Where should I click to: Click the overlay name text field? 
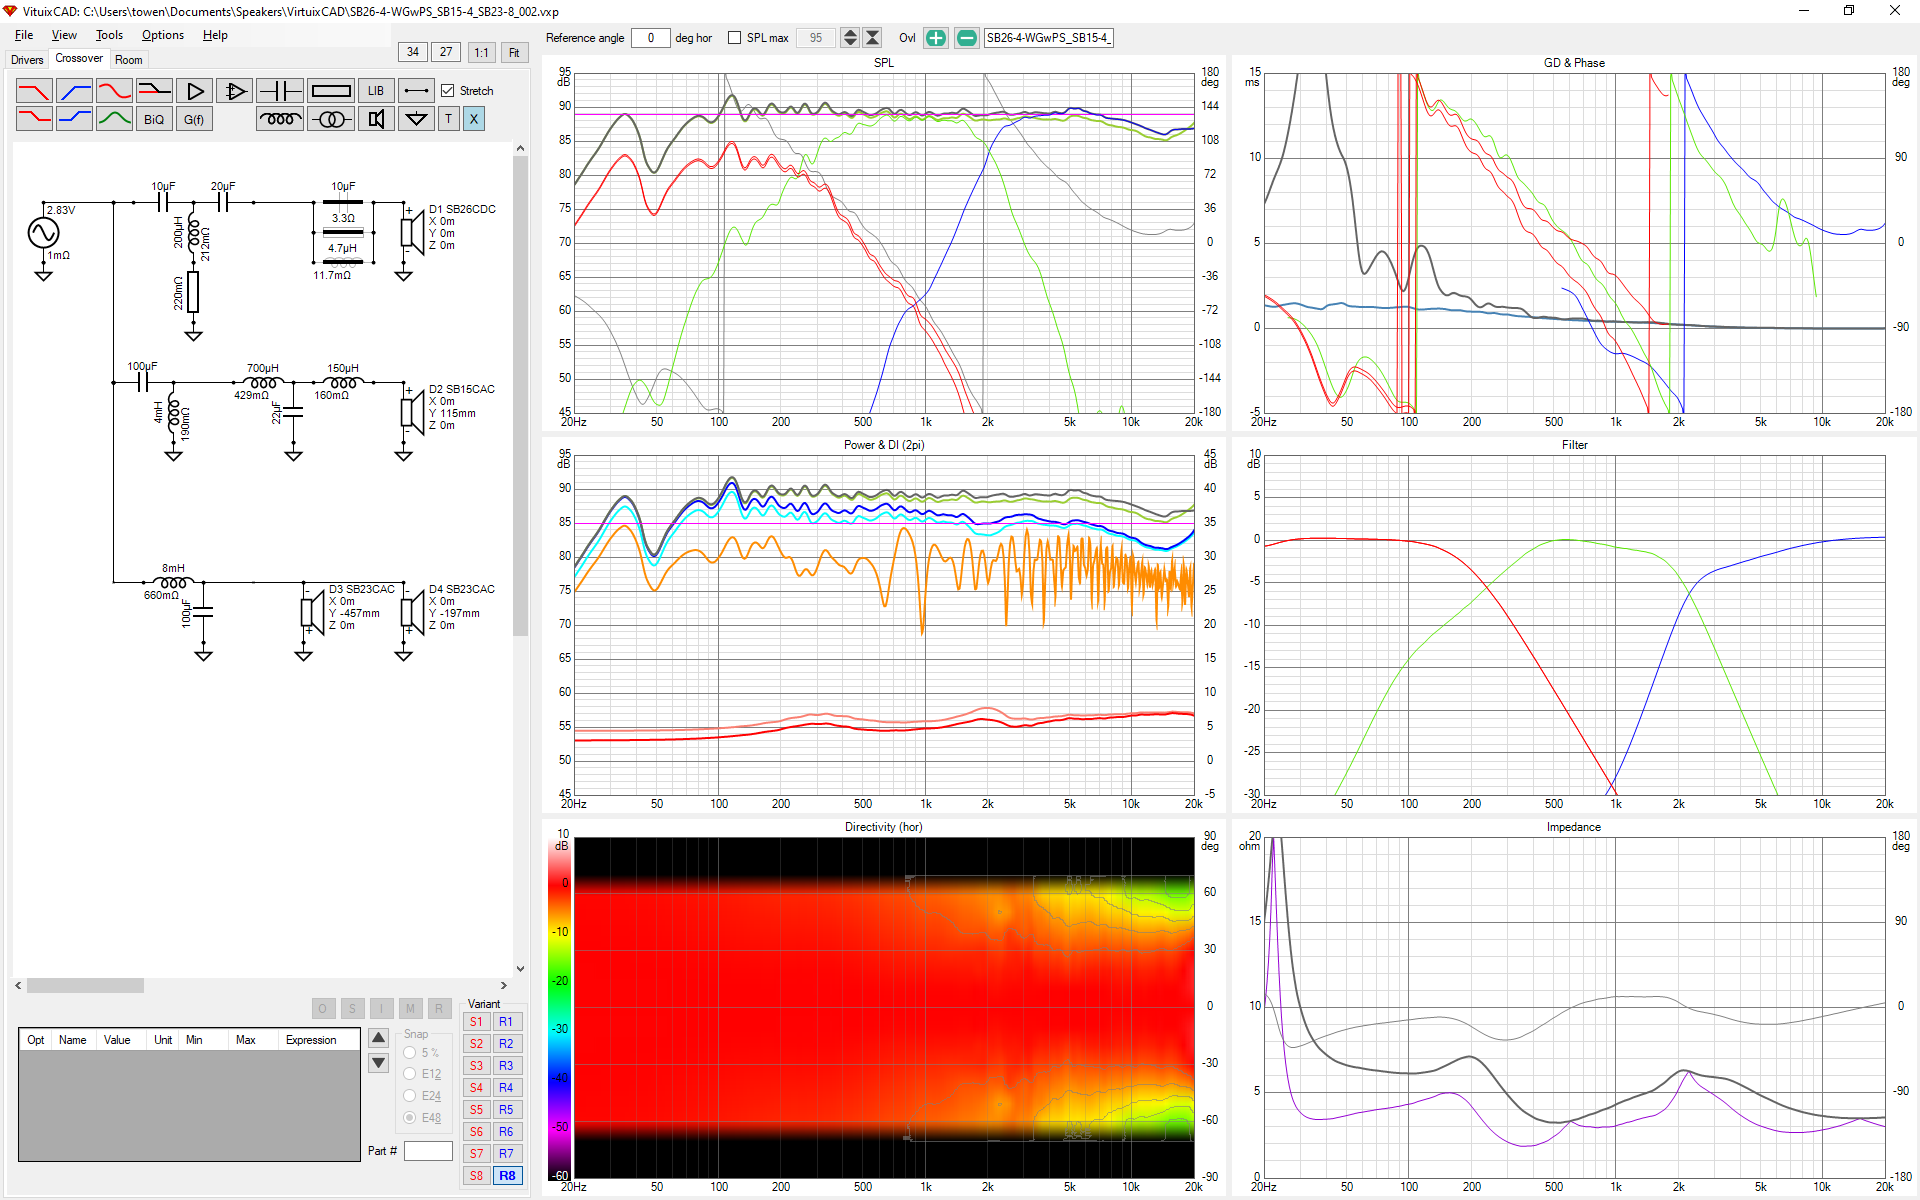tap(1048, 38)
